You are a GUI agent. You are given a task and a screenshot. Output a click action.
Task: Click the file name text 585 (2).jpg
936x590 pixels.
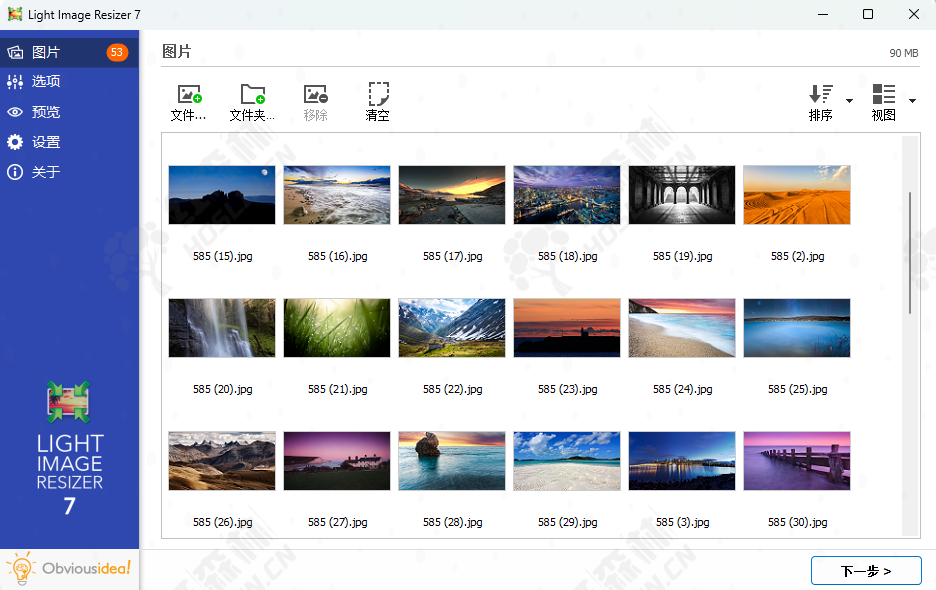(x=798, y=256)
